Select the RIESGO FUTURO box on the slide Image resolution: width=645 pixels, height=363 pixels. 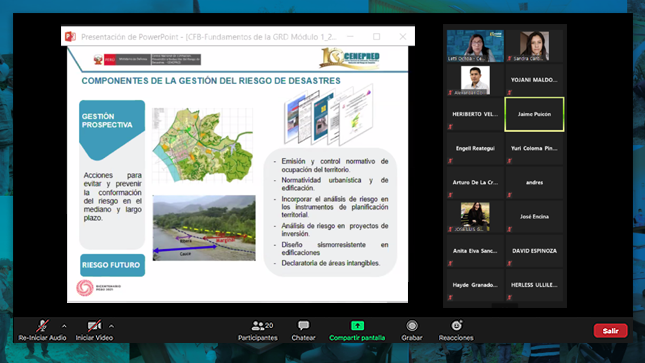point(112,265)
